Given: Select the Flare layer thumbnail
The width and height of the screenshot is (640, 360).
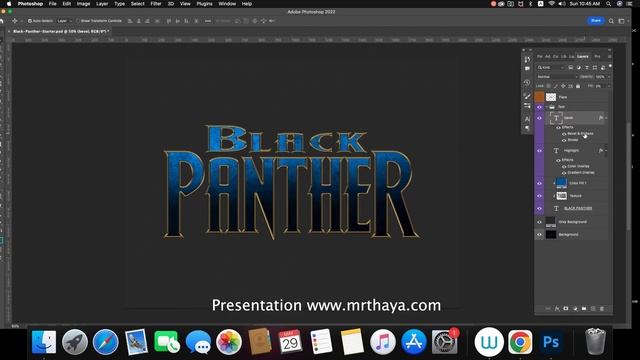Looking at the screenshot, I should pos(551,97).
